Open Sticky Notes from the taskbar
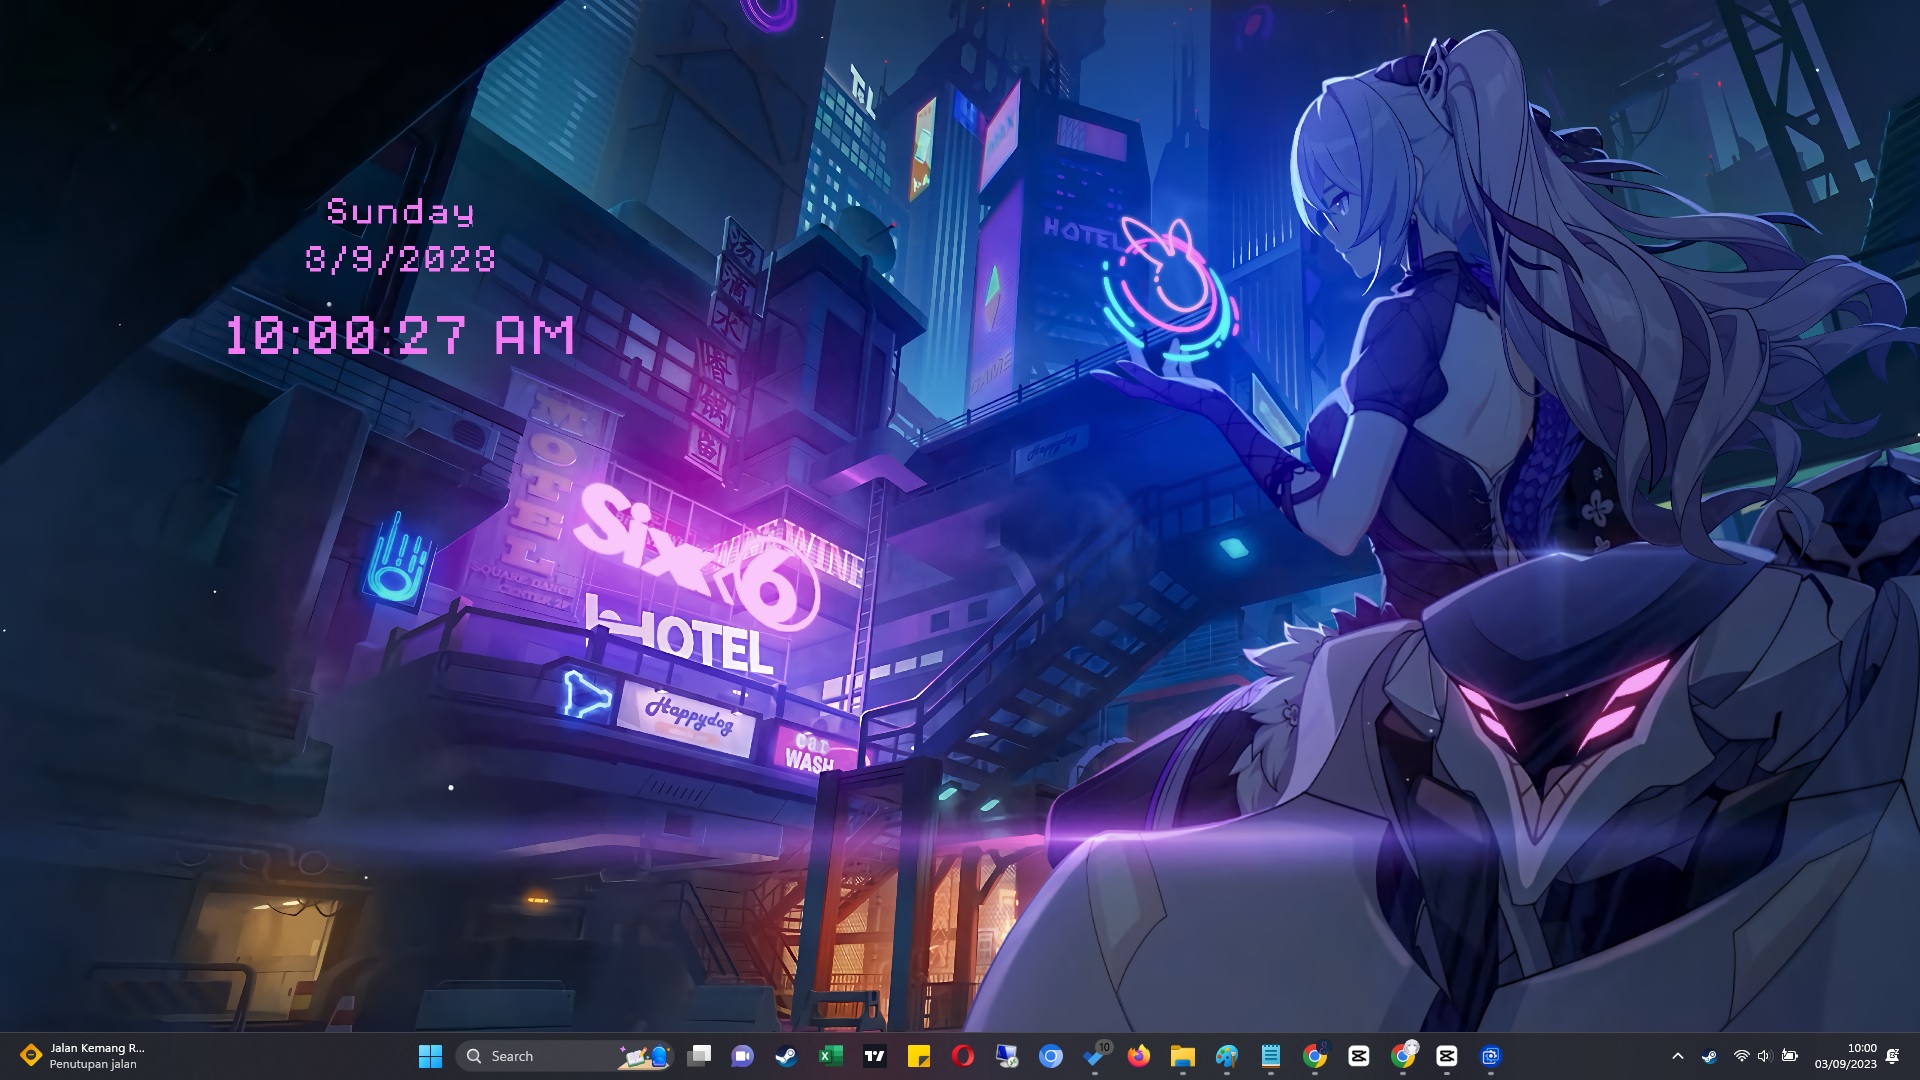Image resolution: width=1920 pixels, height=1080 pixels. click(918, 1056)
